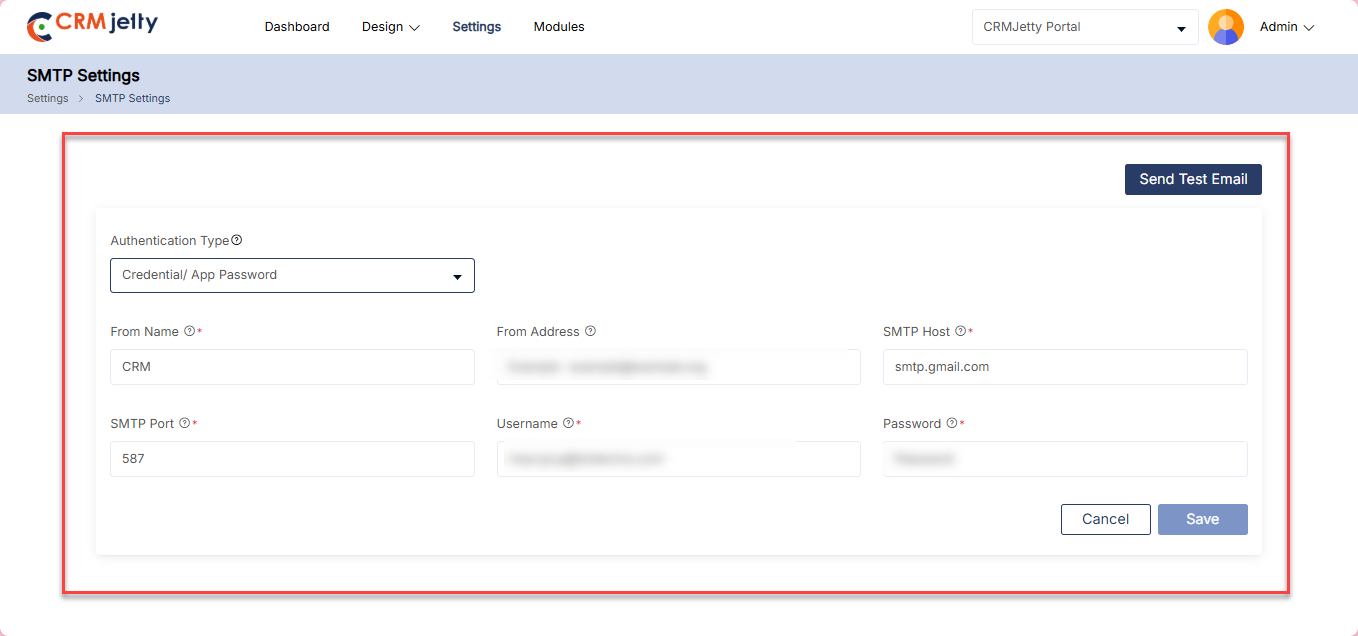Click help icon next to Password

click(x=951, y=423)
